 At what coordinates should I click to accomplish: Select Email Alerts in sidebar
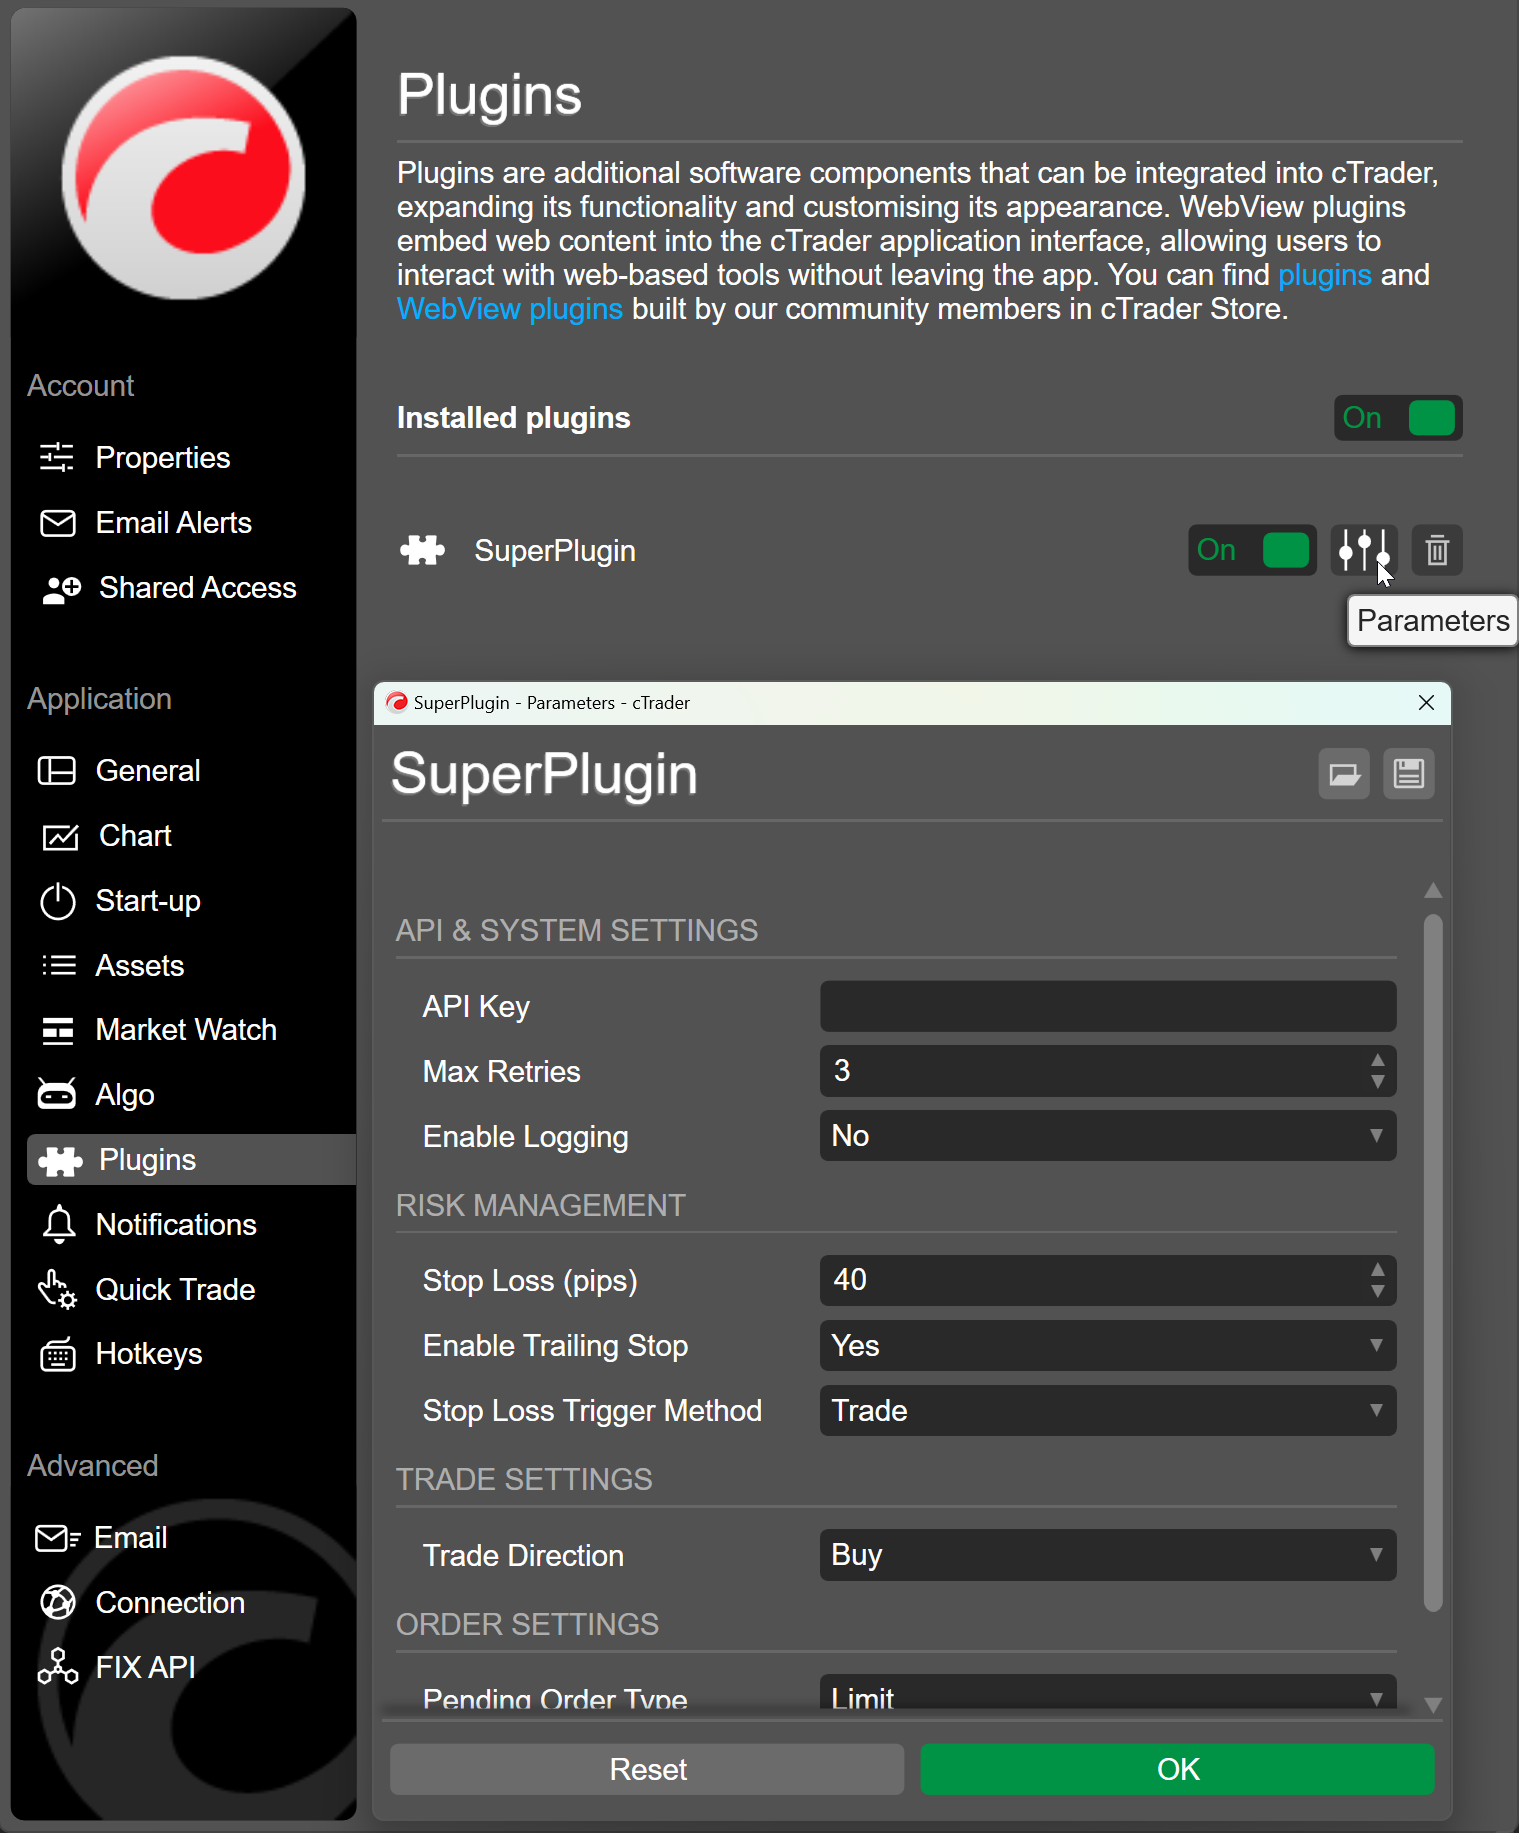click(173, 523)
